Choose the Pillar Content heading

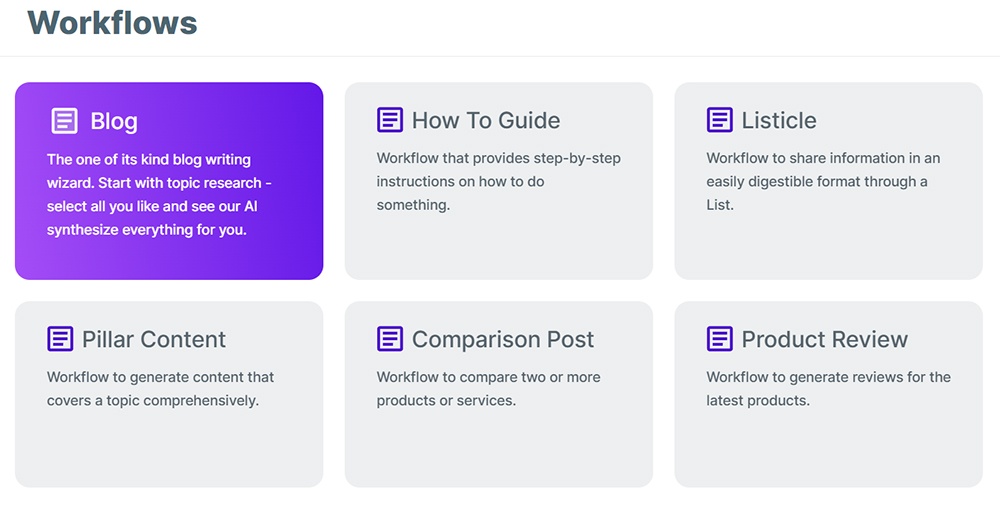154,339
